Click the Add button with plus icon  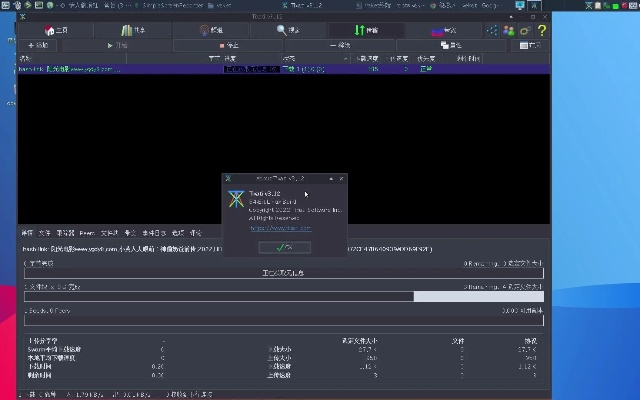(40, 45)
